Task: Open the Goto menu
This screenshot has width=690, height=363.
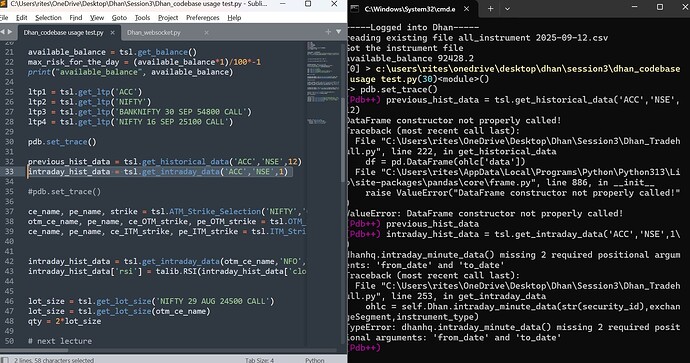Action: pyautogui.click(x=119, y=18)
